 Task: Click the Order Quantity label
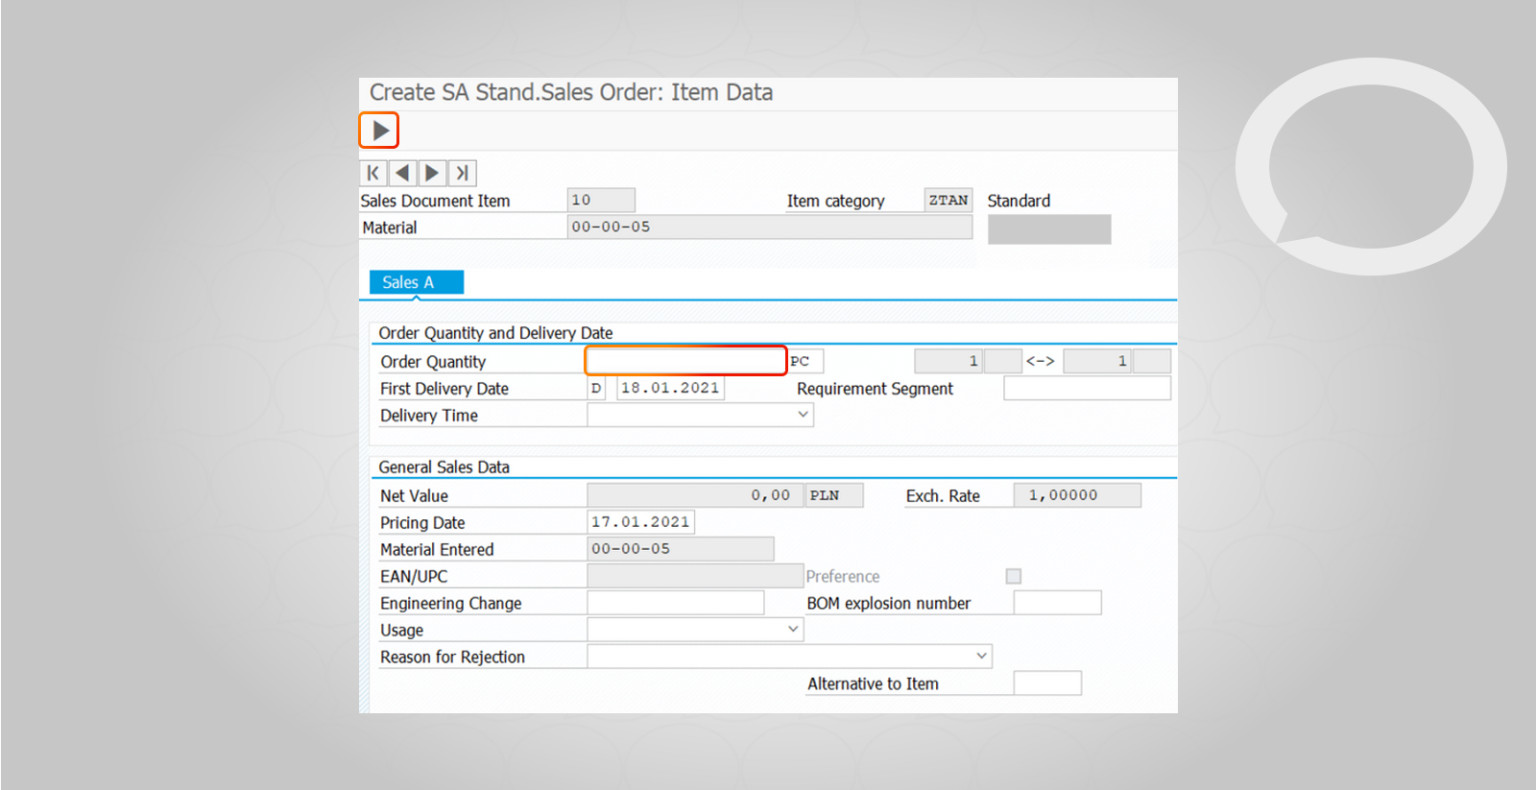[433, 362]
